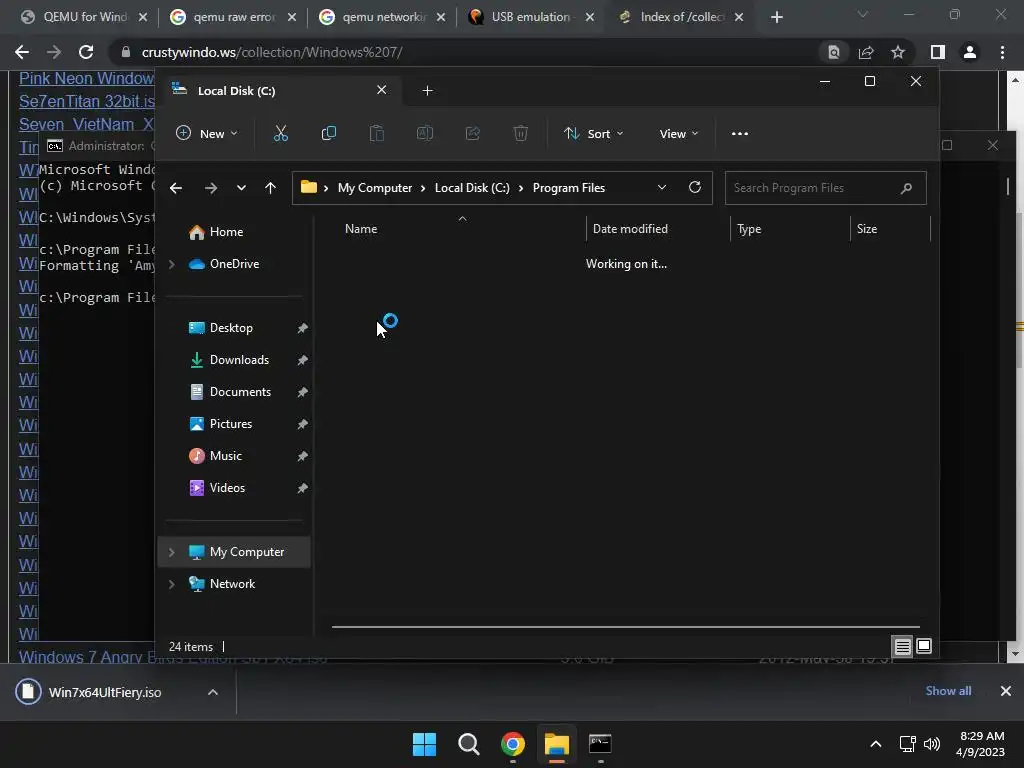
Task: Open a new Chrome tab
Action: 776,17
